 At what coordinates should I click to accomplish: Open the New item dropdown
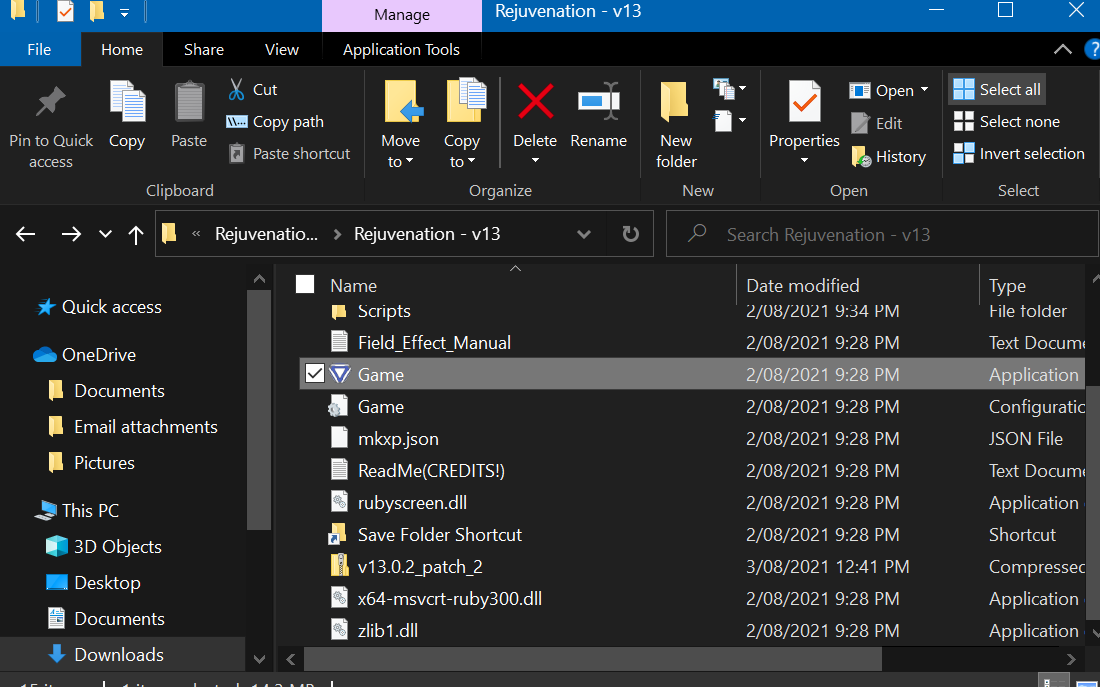[x=729, y=88]
